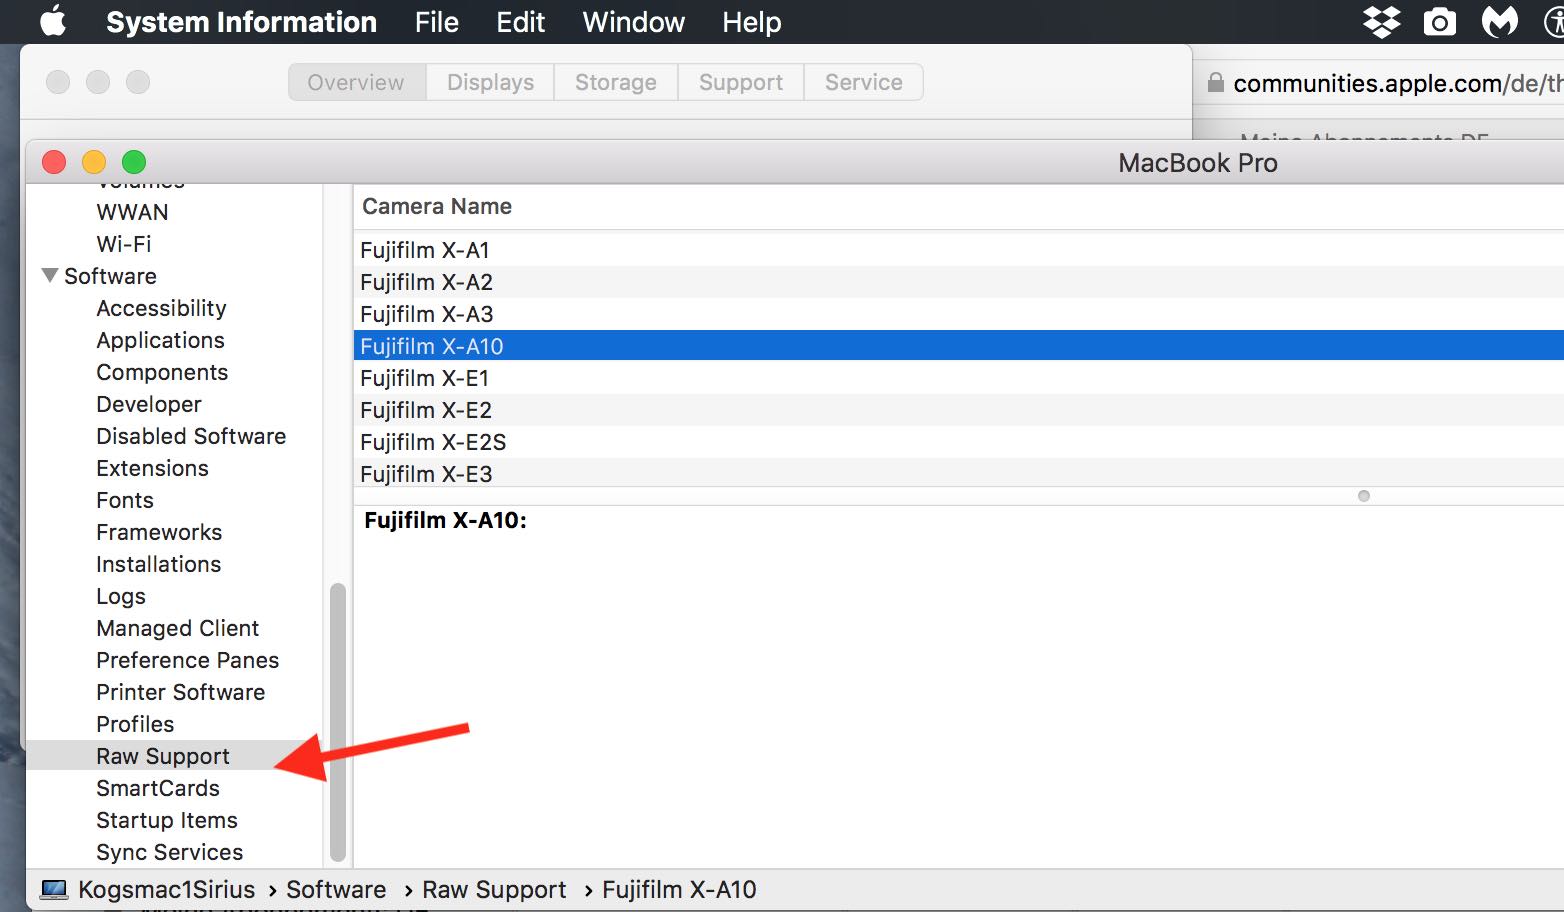
Task: Click the pane divider resize handle dot
Action: click(x=1364, y=496)
